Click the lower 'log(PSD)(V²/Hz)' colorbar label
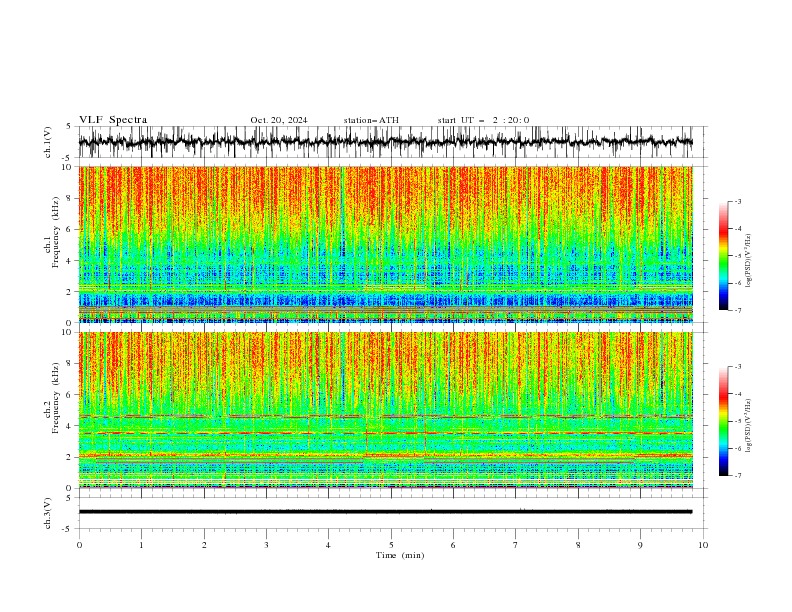This screenshot has width=792, height=612. tap(749, 426)
